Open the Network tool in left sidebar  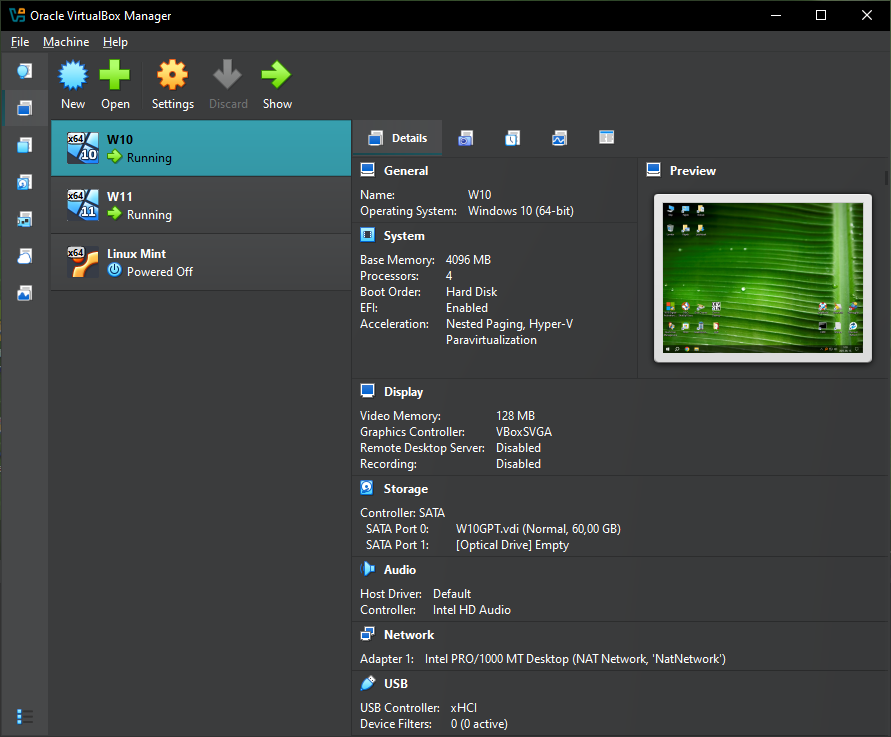point(25,219)
